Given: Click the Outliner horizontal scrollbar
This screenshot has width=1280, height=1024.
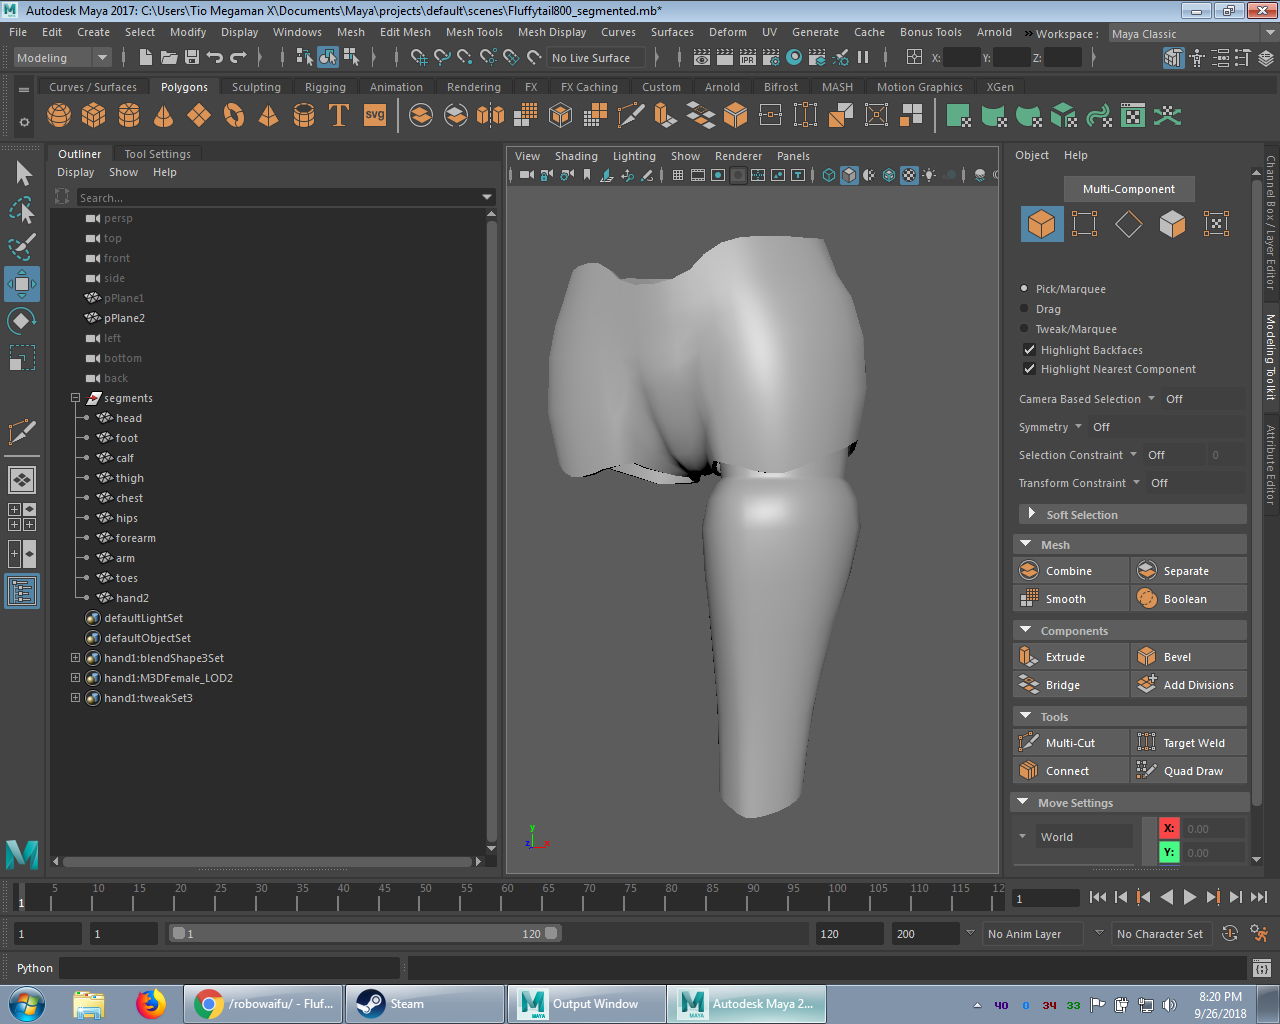Looking at the screenshot, I should coord(267,861).
